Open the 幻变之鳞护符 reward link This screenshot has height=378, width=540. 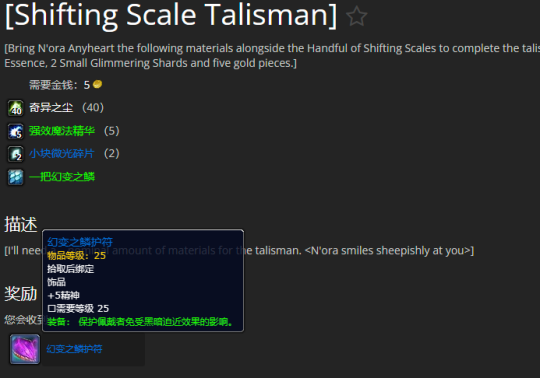click(x=74, y=349)
